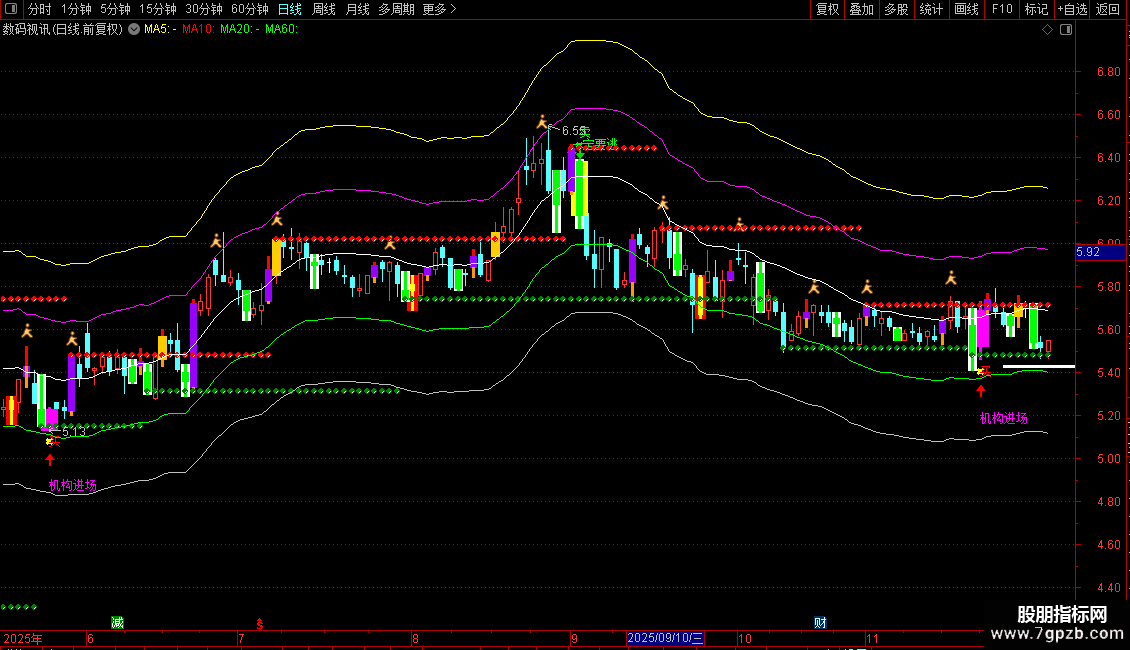This screenshot has height=650, width=1130.
Task: Click the panel layout icon beside diamond
Action: [1066, 30]
